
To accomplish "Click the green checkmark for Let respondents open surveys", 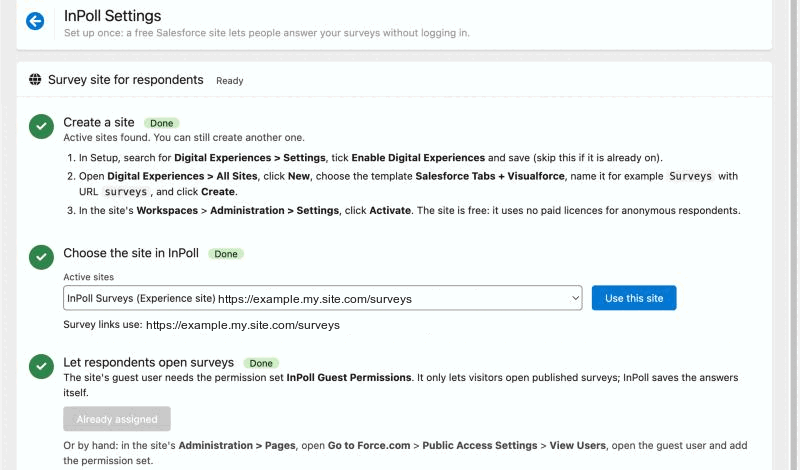I will (x=41, y=366).
